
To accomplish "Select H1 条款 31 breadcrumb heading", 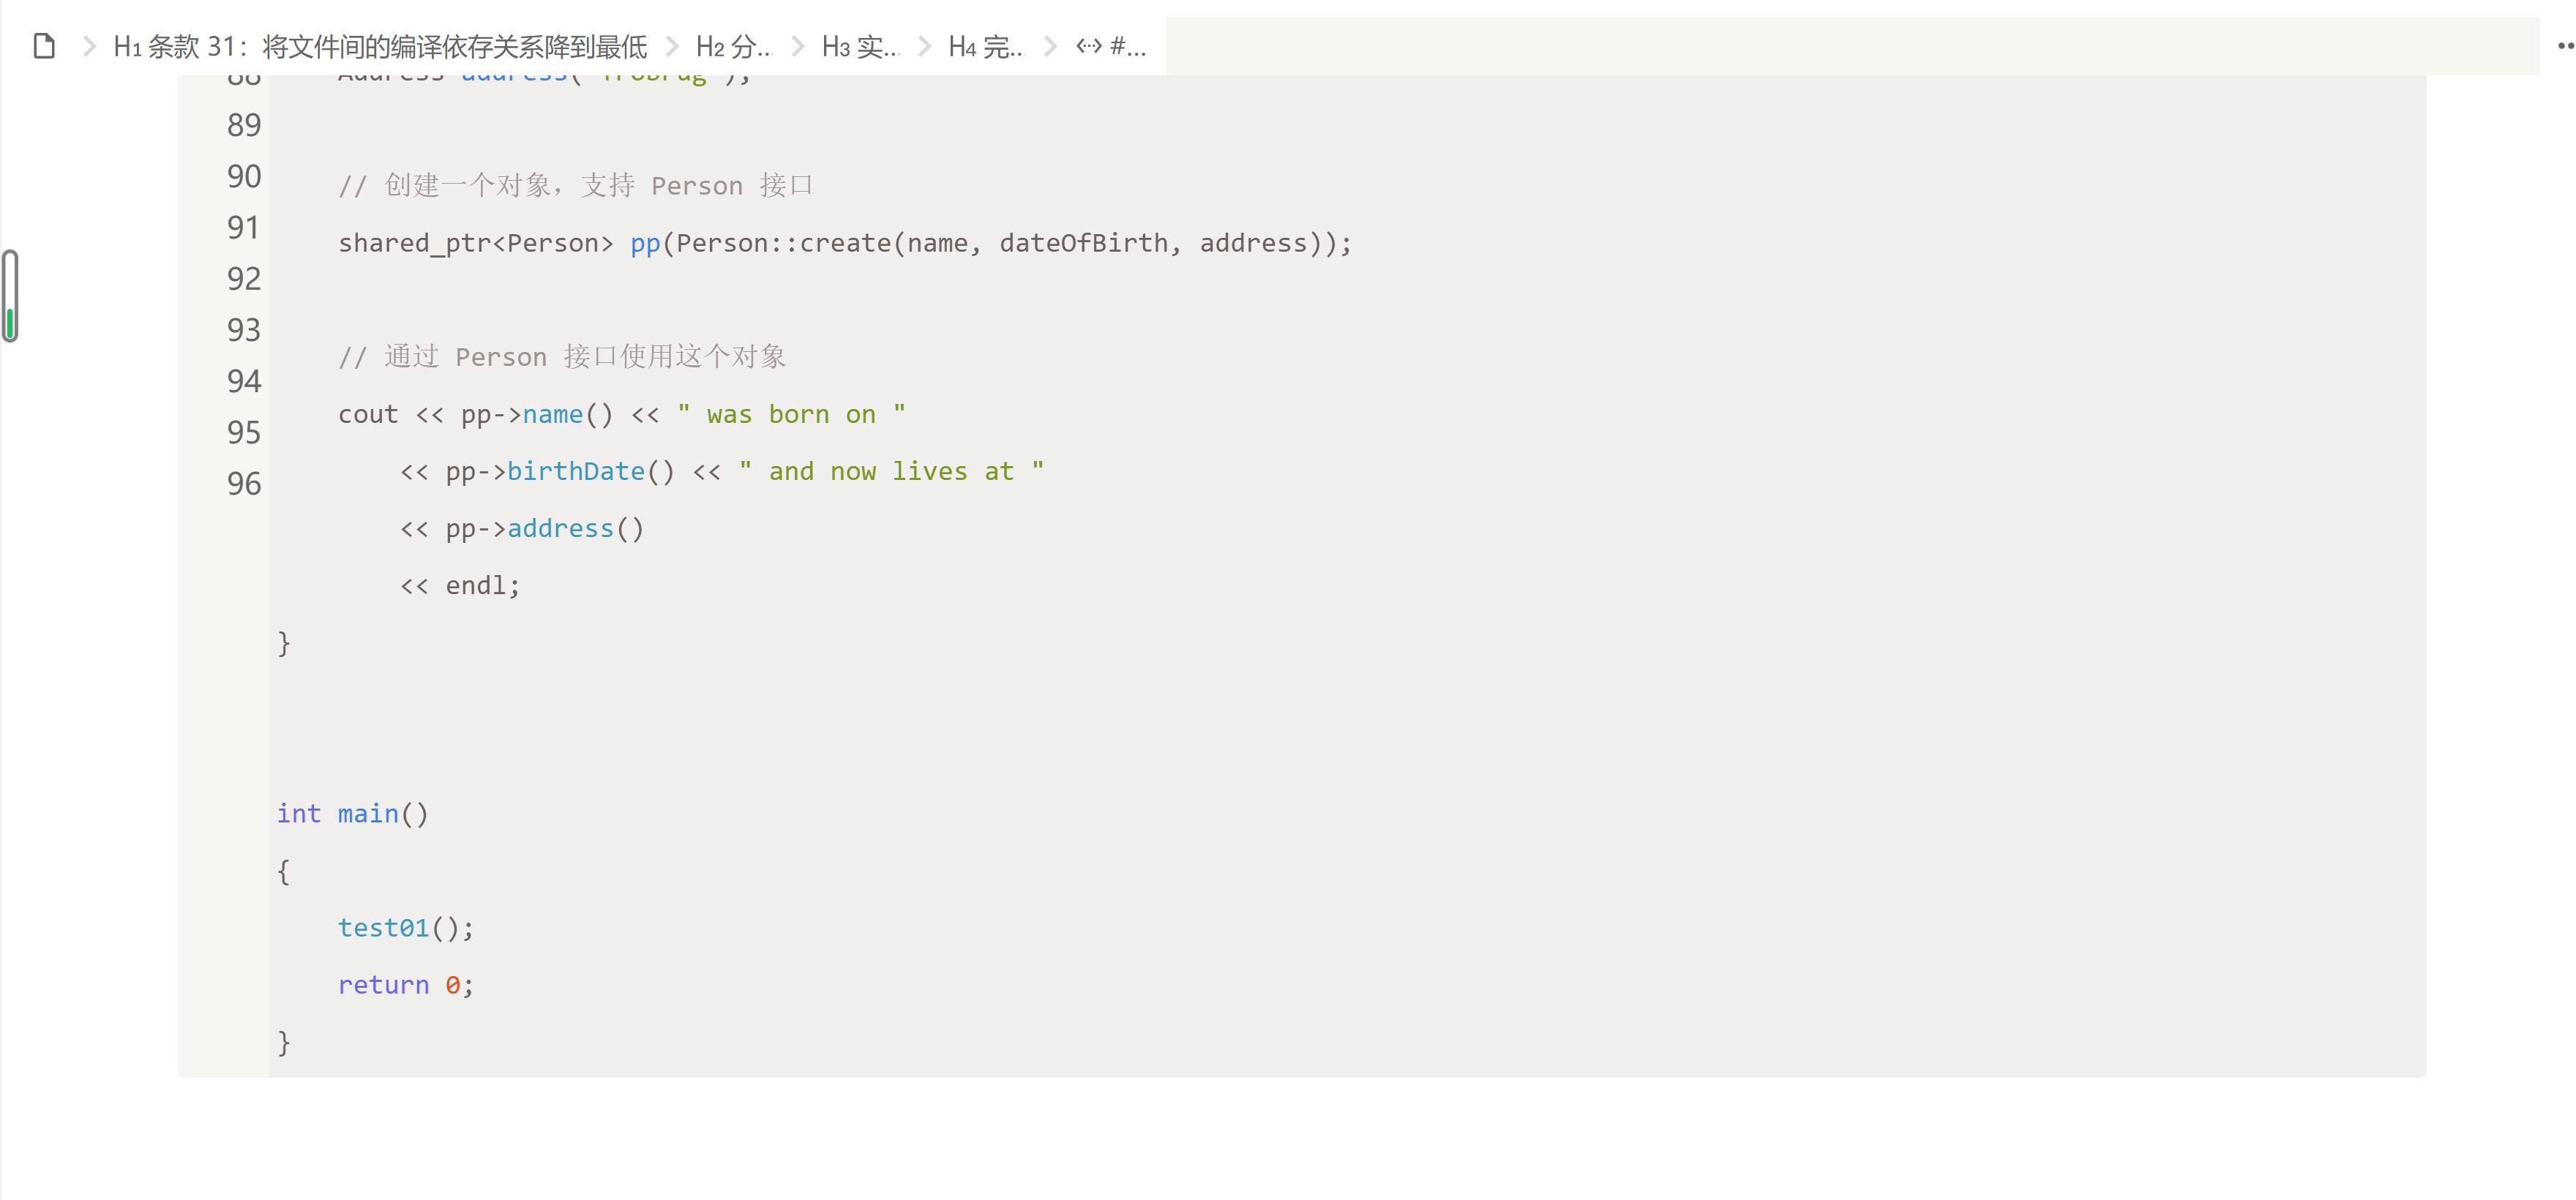I will point(380,46).
